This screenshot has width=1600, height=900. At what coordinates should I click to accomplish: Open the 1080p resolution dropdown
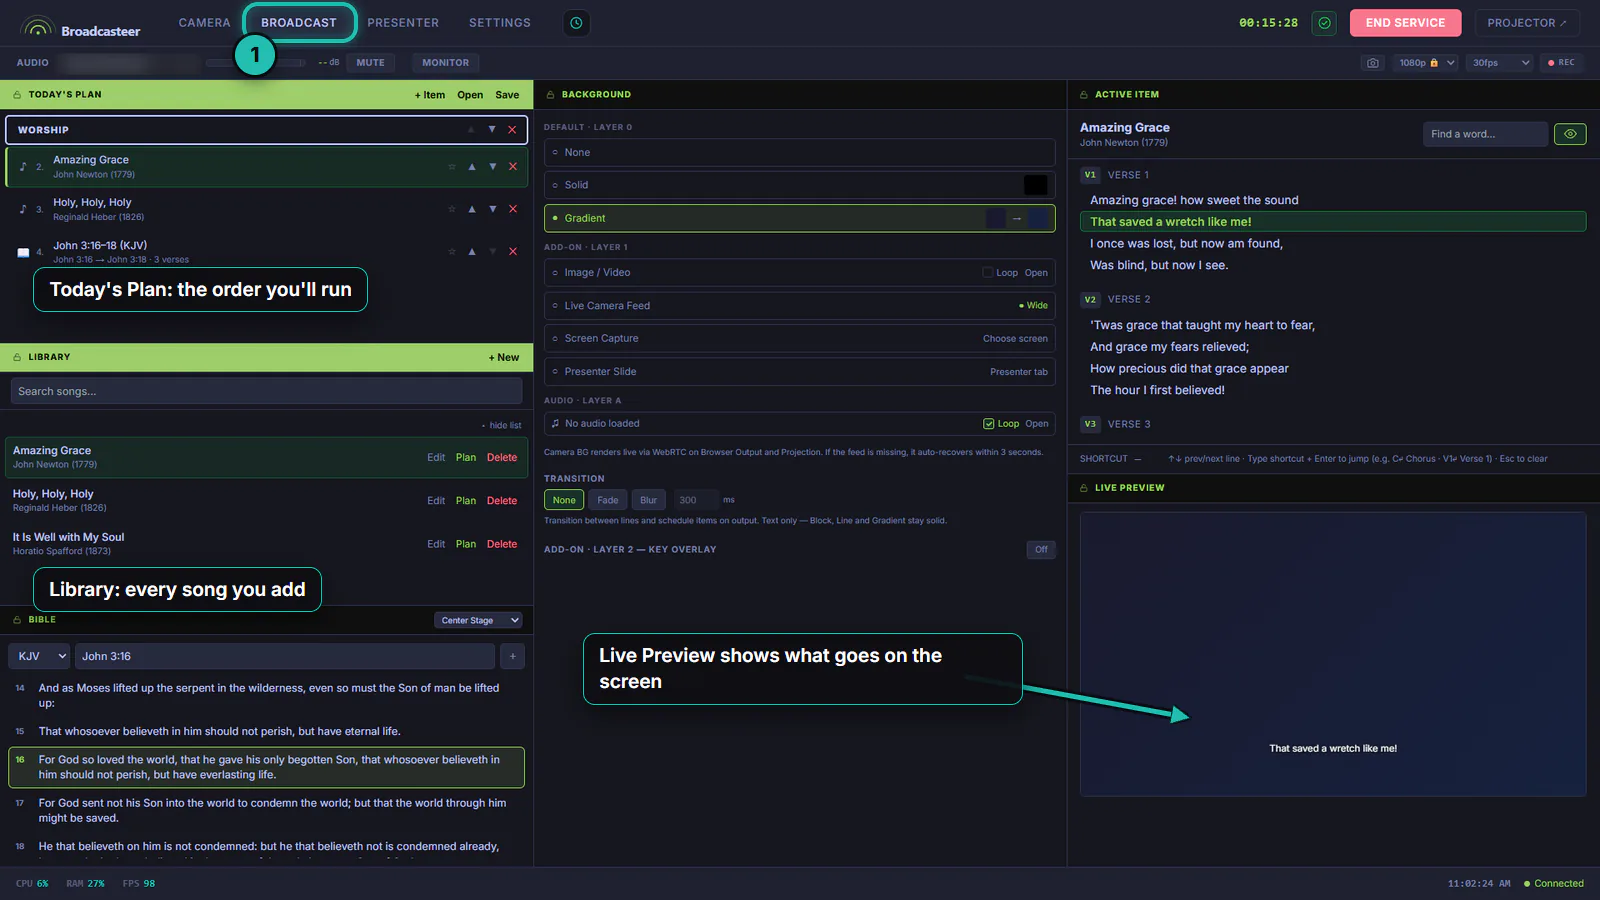click(x=1426, y=63)
